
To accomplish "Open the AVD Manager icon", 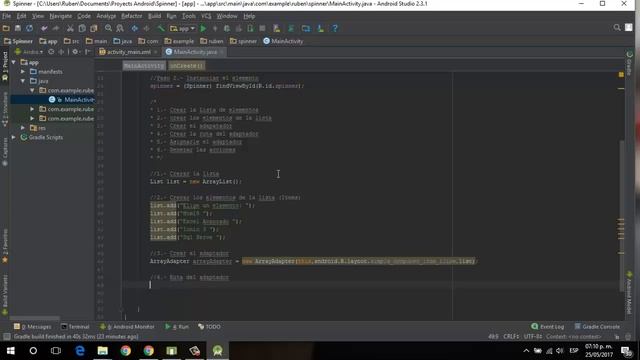I will (x=277, y=28).
